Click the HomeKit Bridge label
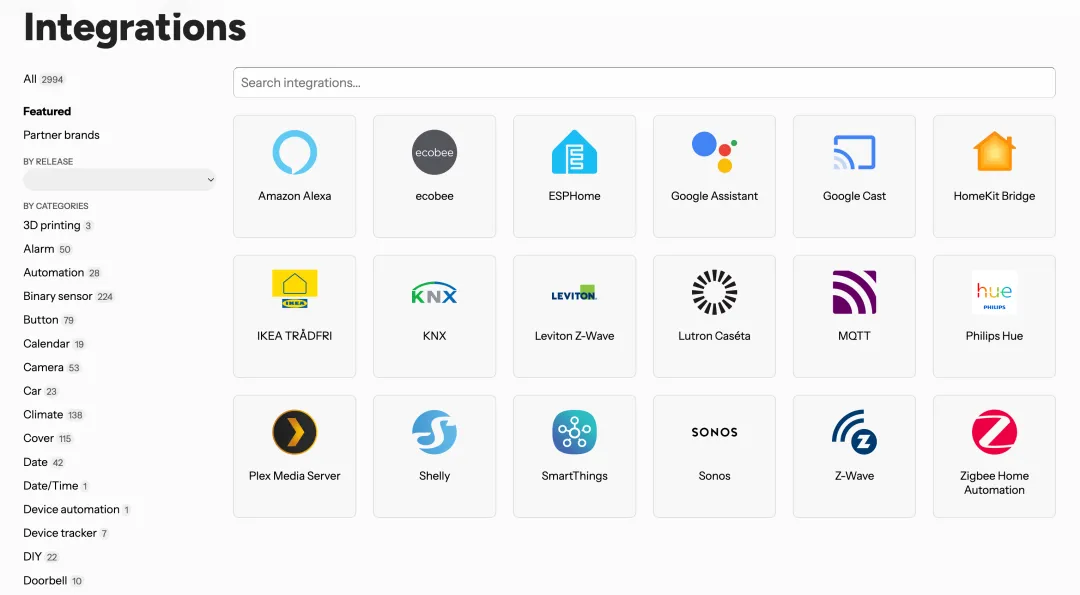Image resolution: width=1080 pixels, height=595 pixels. coord(994,196)
